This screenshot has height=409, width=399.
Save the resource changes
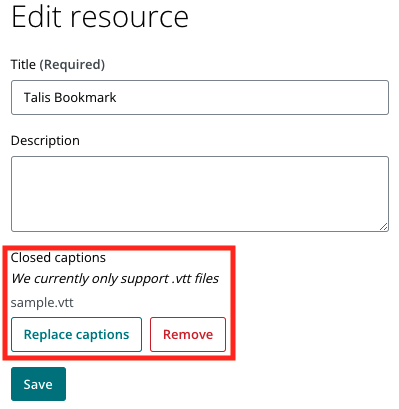tap(38, 384)
